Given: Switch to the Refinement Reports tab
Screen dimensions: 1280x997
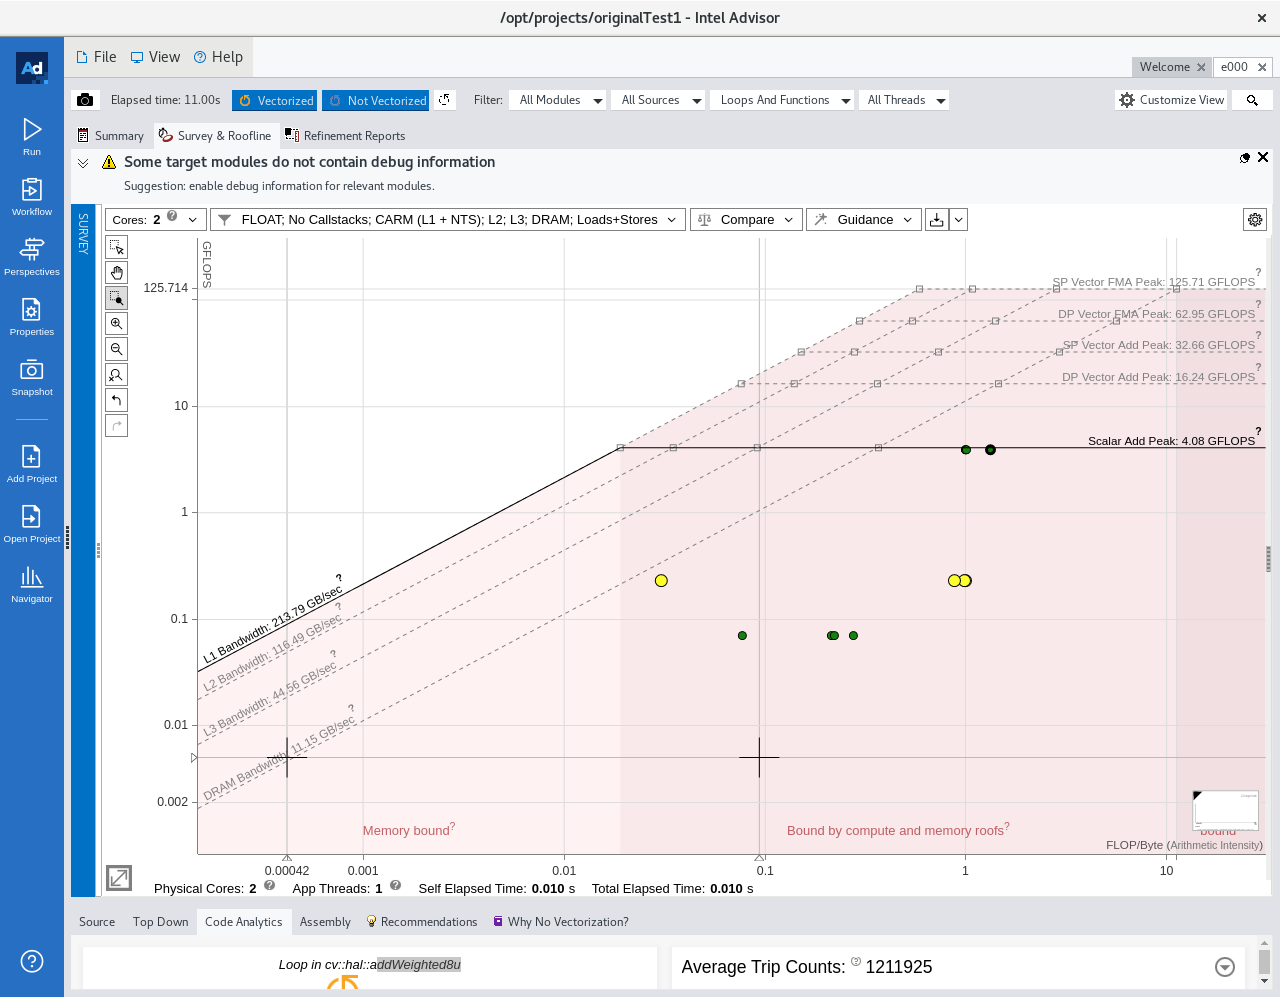Looking at the screenshot, I should coord(345,136).
